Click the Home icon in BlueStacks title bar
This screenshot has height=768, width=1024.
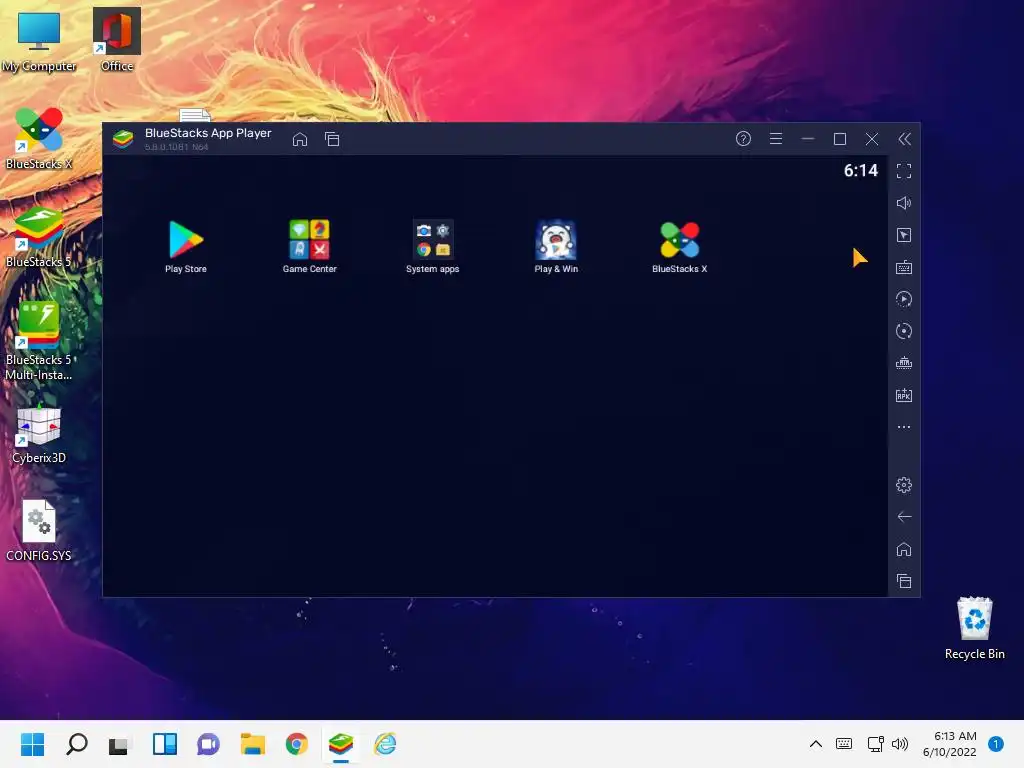coord(300,139)
